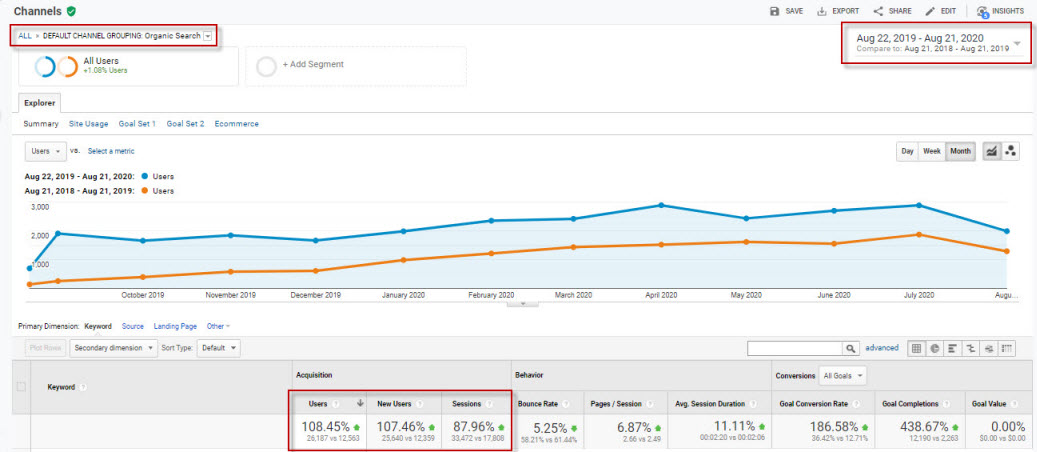This screenshot has height=452, width=1037.
Task: Click help icon next to New Users column
Action: 418,404
